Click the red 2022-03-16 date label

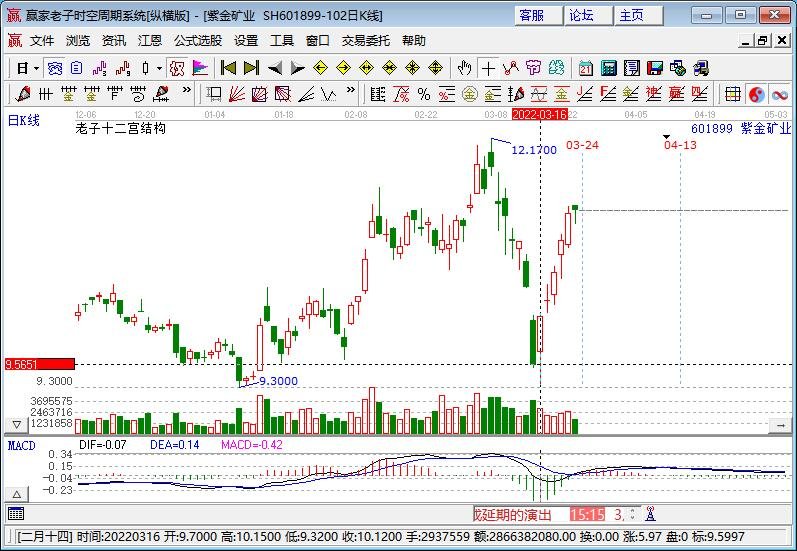tap(540, 114)
